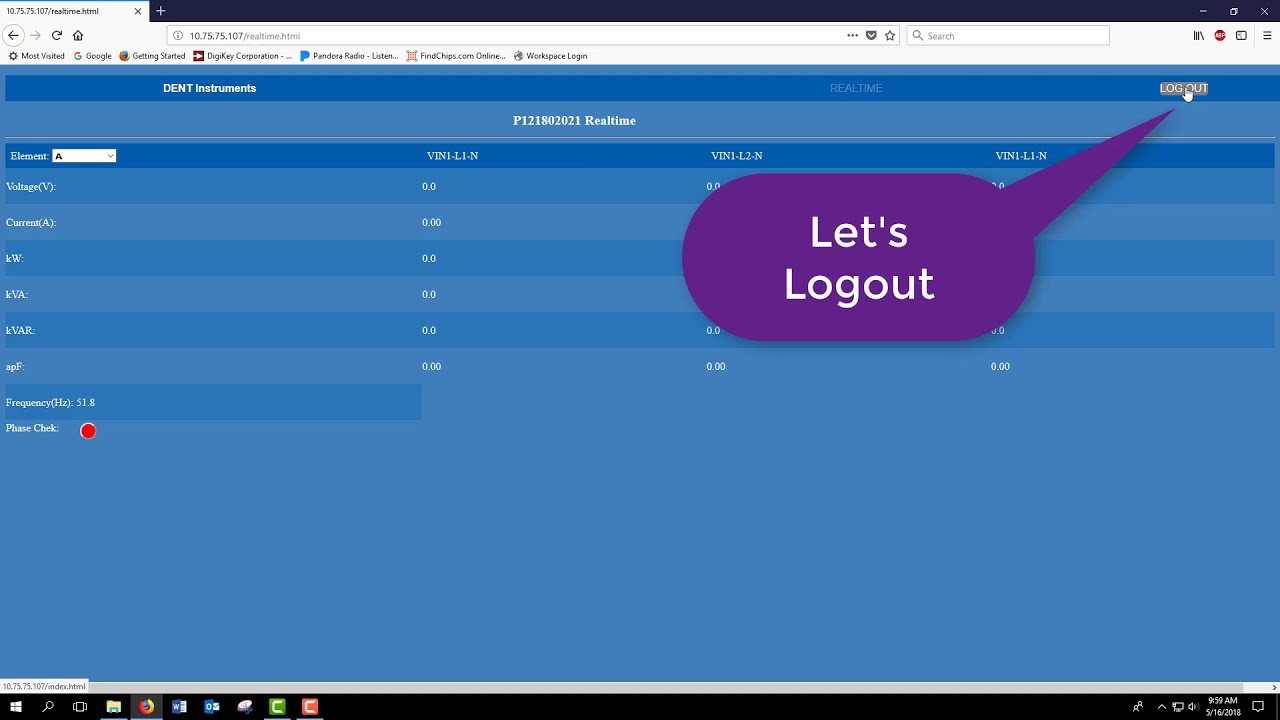Open the People icon in system tray
This screenshot has width=1280, height=720.
(x=1138, y=707)
